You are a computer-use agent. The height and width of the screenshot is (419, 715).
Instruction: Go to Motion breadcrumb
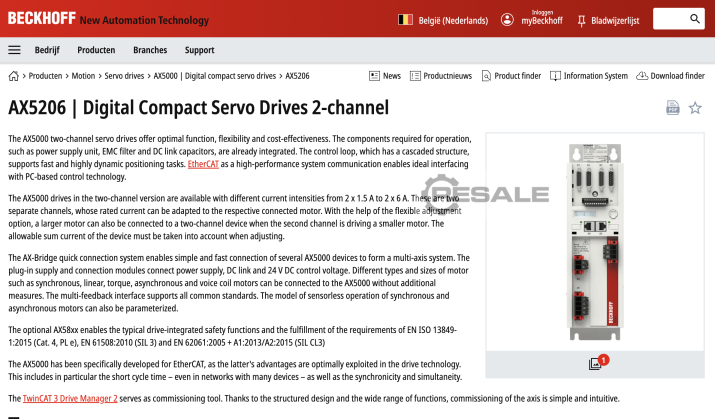tap(83, 76)
